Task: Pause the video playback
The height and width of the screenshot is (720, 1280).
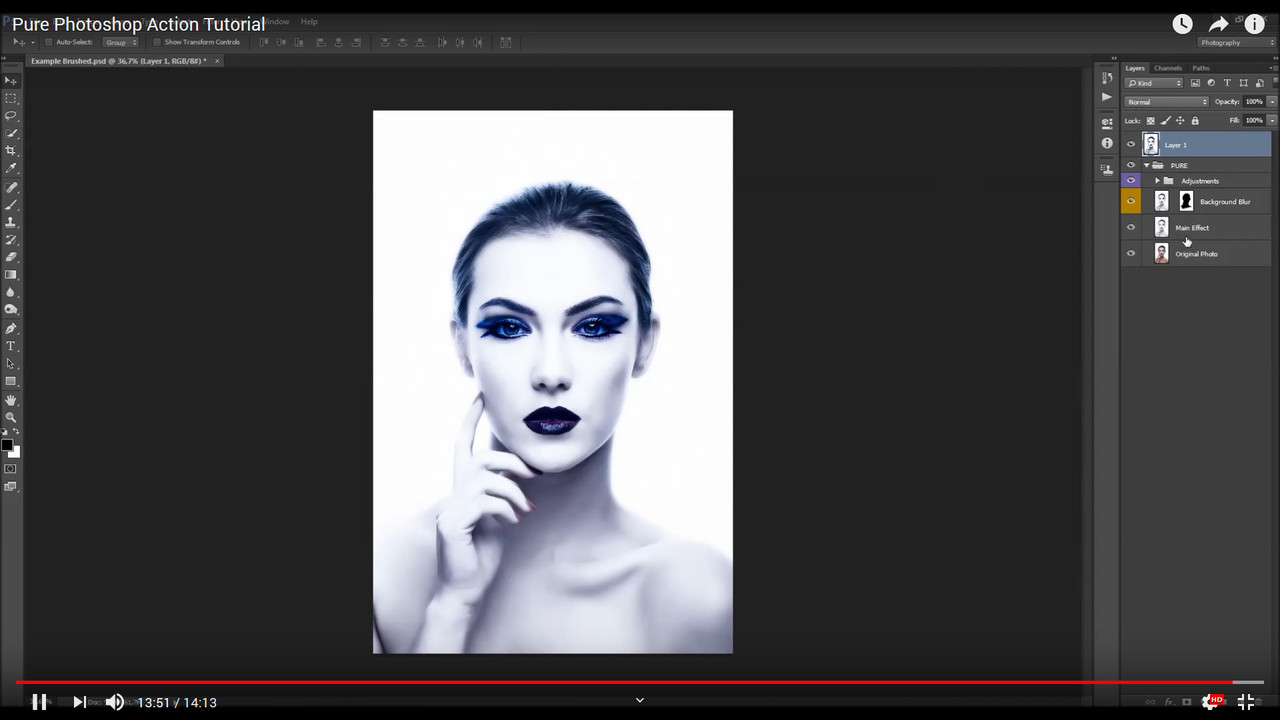Action: coord(38,701)
